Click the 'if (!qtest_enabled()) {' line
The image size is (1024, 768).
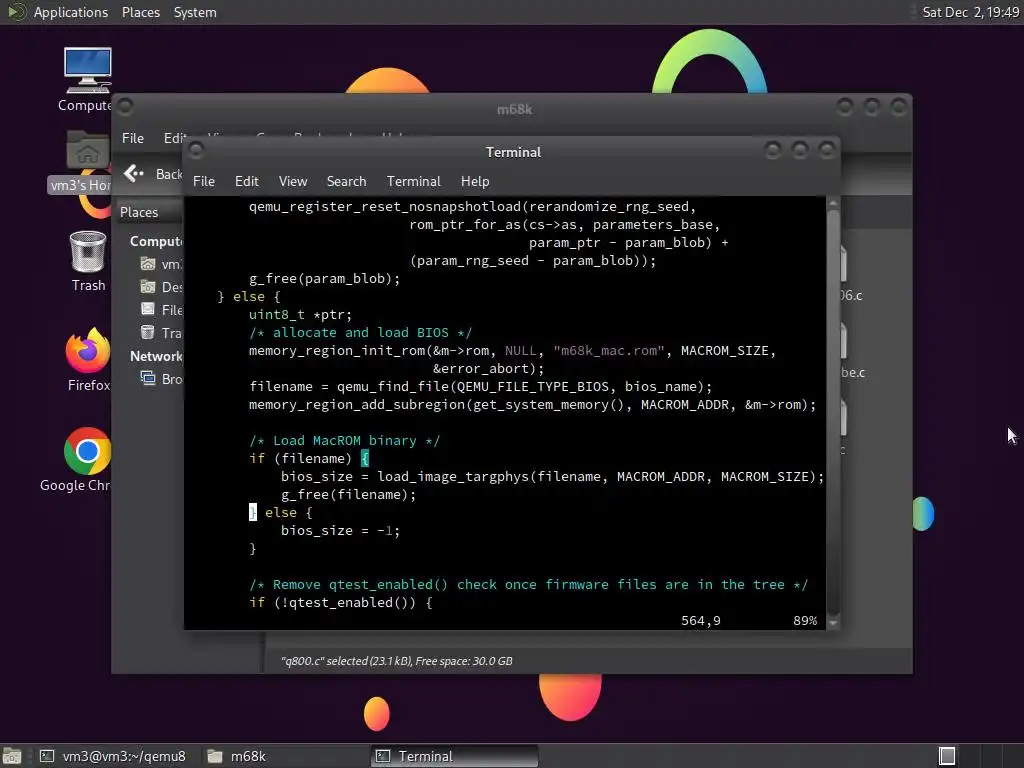[340, 603]
